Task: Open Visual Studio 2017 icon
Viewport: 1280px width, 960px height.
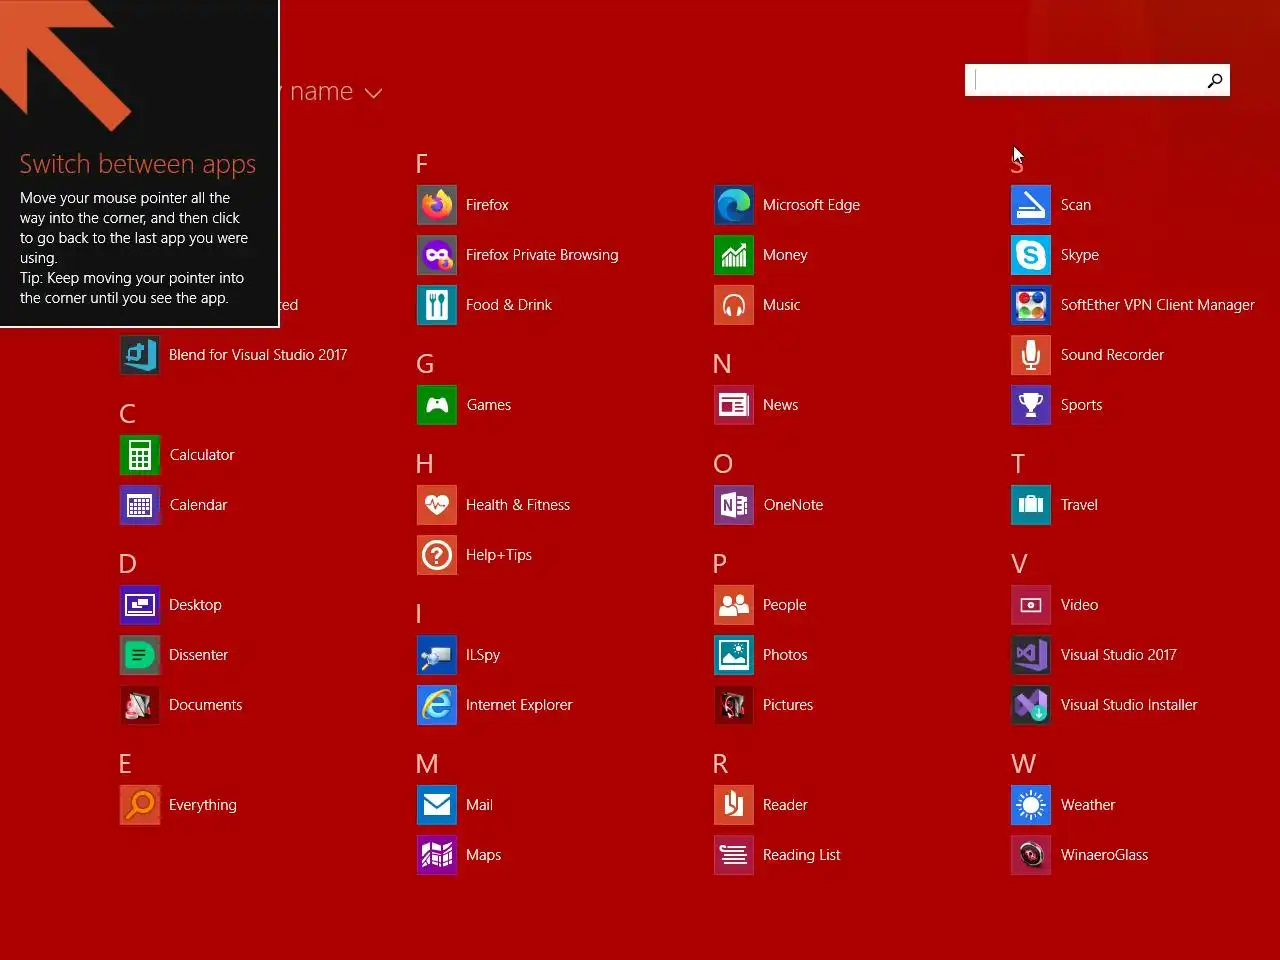Action: [1031, 655]
